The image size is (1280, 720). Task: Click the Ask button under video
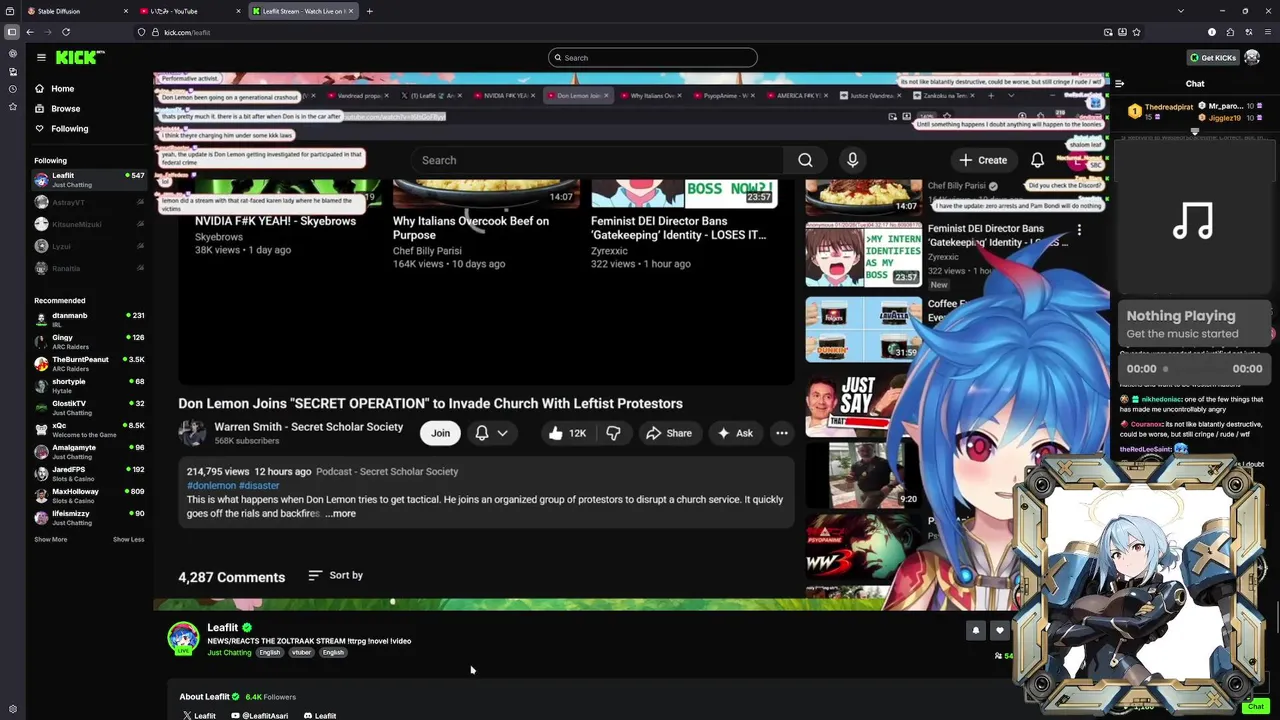(735, 433)
